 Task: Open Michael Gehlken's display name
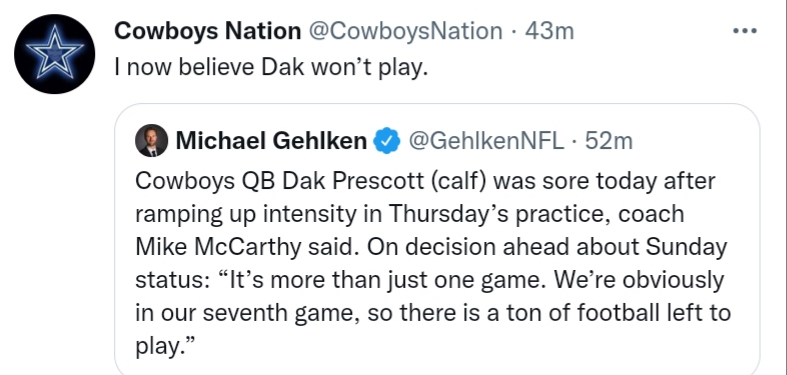271,141
